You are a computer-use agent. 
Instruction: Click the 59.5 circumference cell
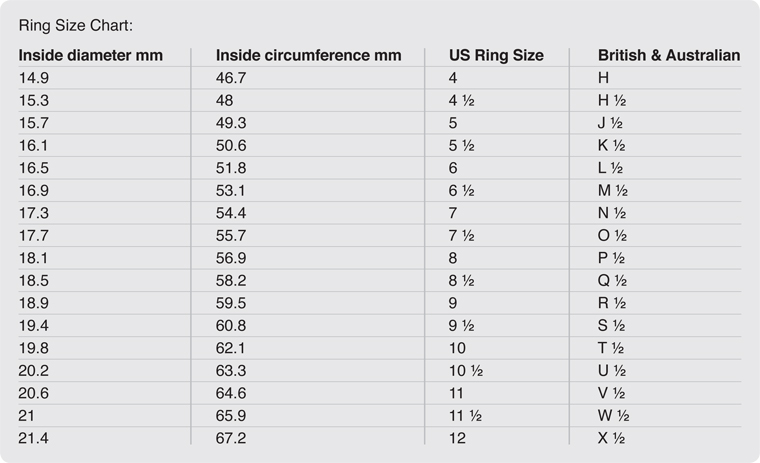(232, 302)
